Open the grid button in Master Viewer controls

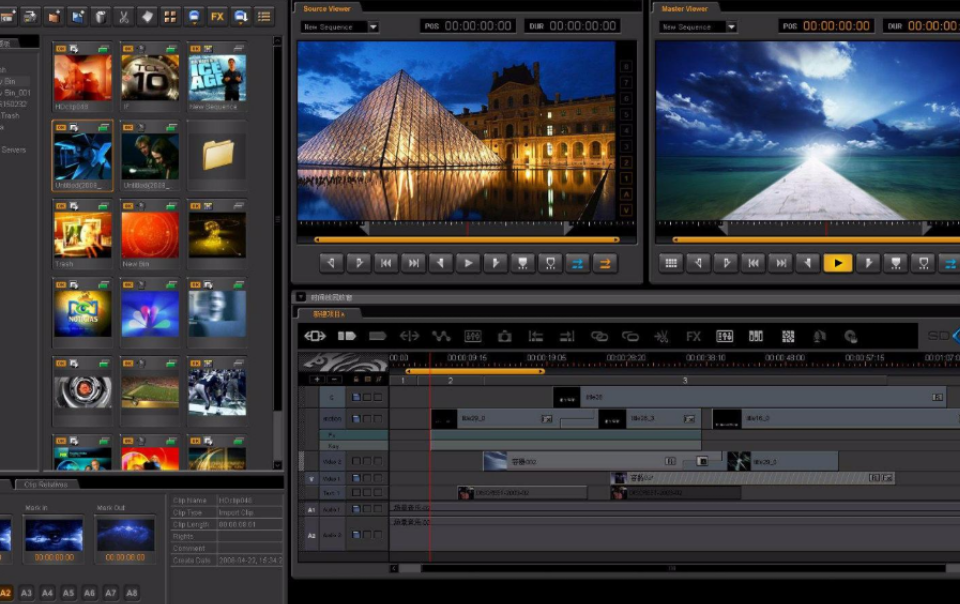pyautogui.click(x=671, y=263)
